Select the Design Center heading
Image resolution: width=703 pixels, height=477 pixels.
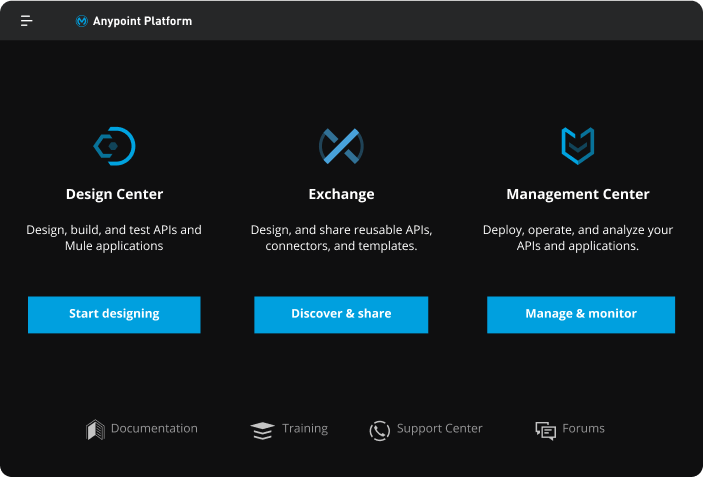[x=114, y=194]
